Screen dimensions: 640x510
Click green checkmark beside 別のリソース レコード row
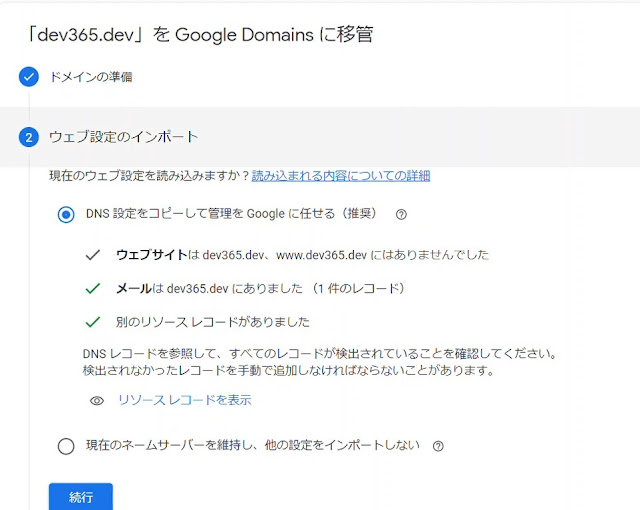click(93, 322)
